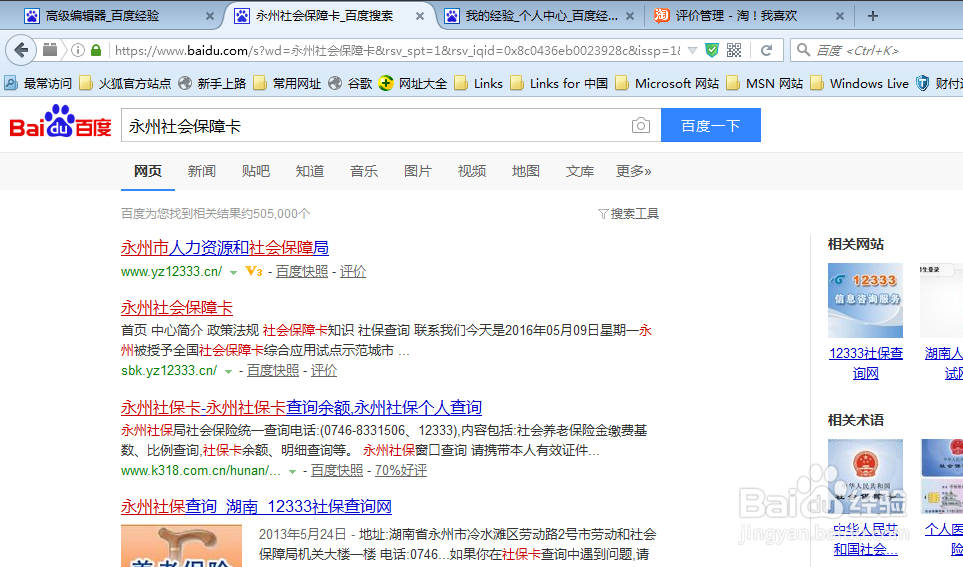The width and height of the screenshot is (963, 567).
Task: Click the V3 credibility badge
Action: (x=254, y=271)
